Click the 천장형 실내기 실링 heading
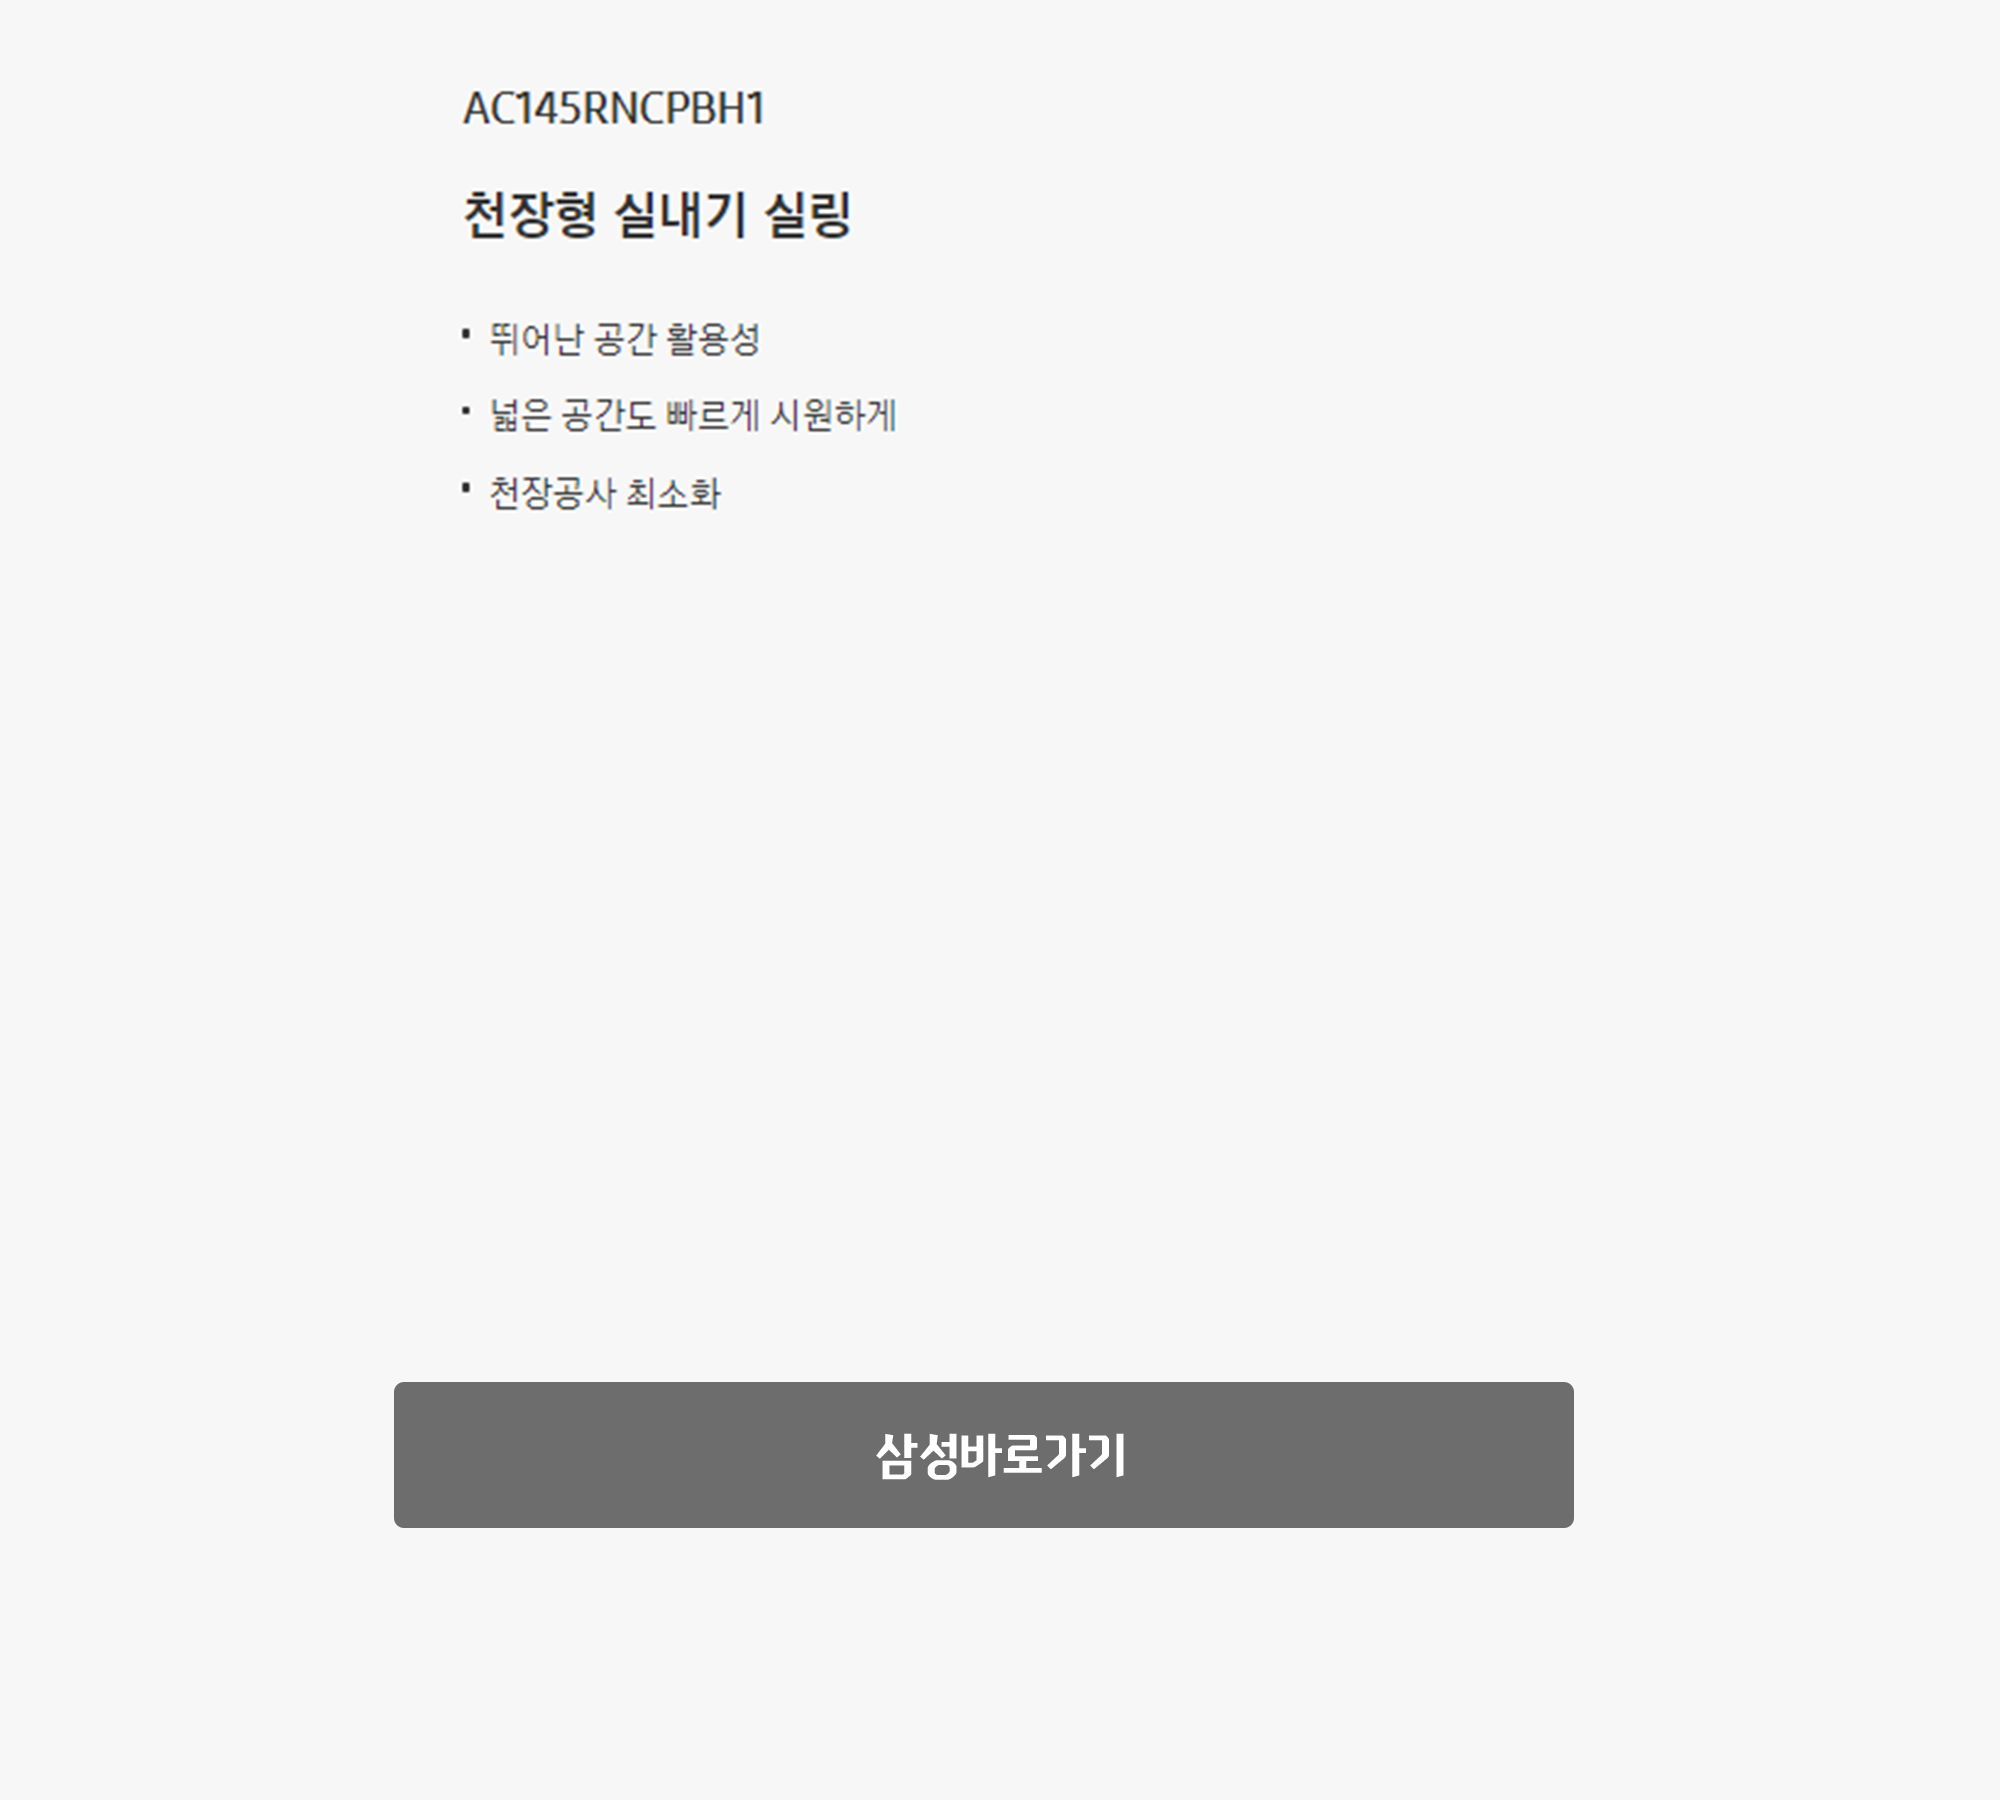The width and height of the screenshot is (2000, 1800). pyautogui.click(x=657, y=214)
